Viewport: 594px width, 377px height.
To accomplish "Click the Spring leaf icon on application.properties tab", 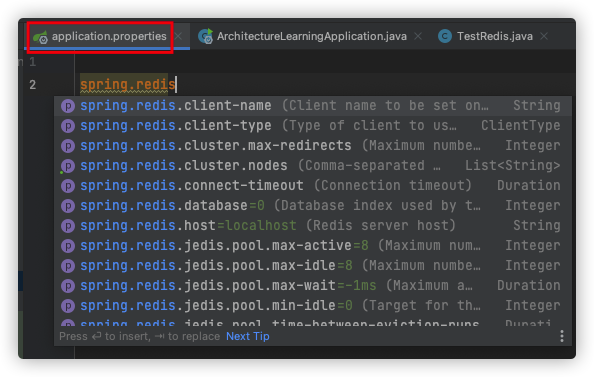I will point(40,37).
